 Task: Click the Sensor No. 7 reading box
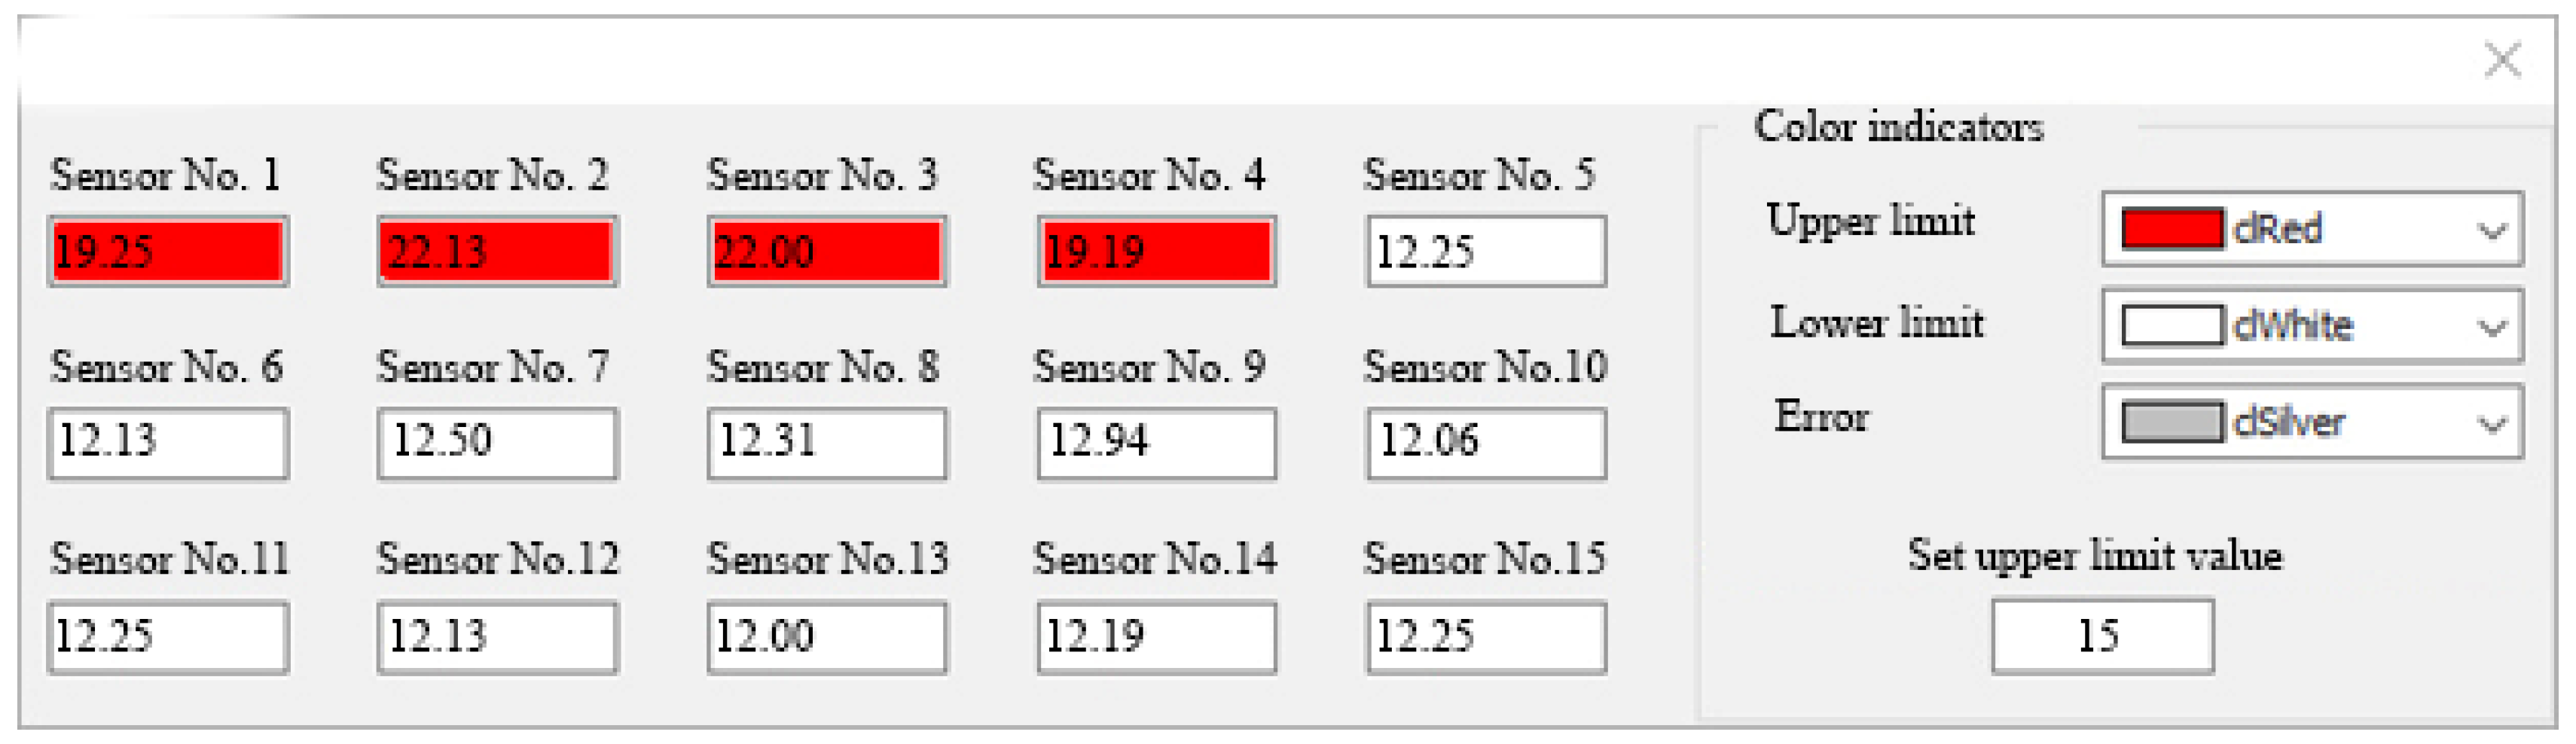tap(497, 442)
